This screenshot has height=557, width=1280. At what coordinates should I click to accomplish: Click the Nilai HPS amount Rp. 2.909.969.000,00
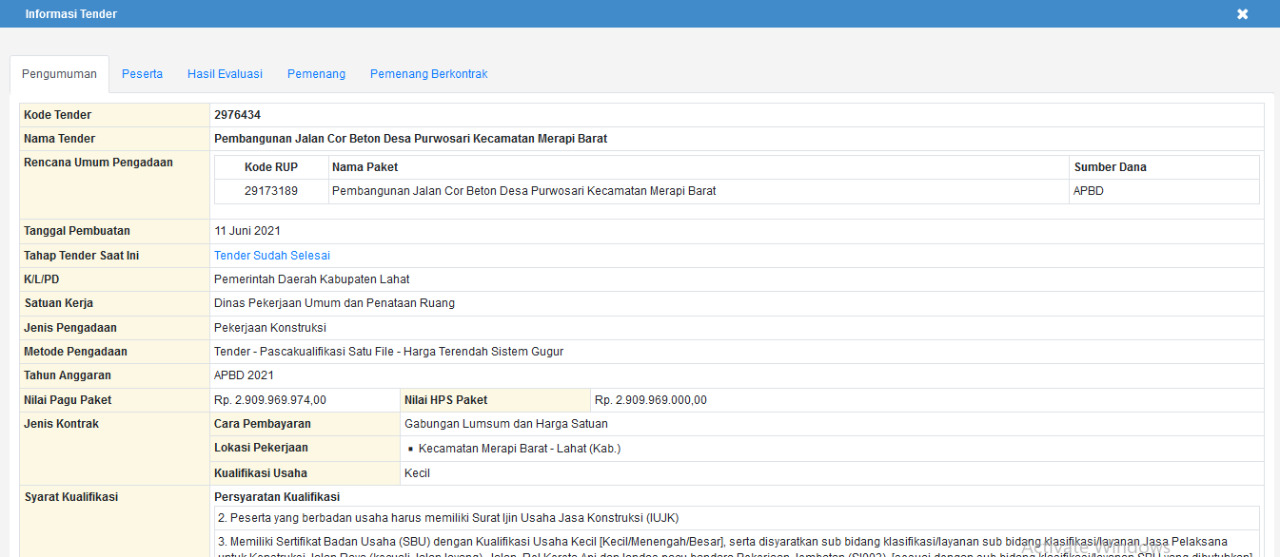[x=650, y=400]
